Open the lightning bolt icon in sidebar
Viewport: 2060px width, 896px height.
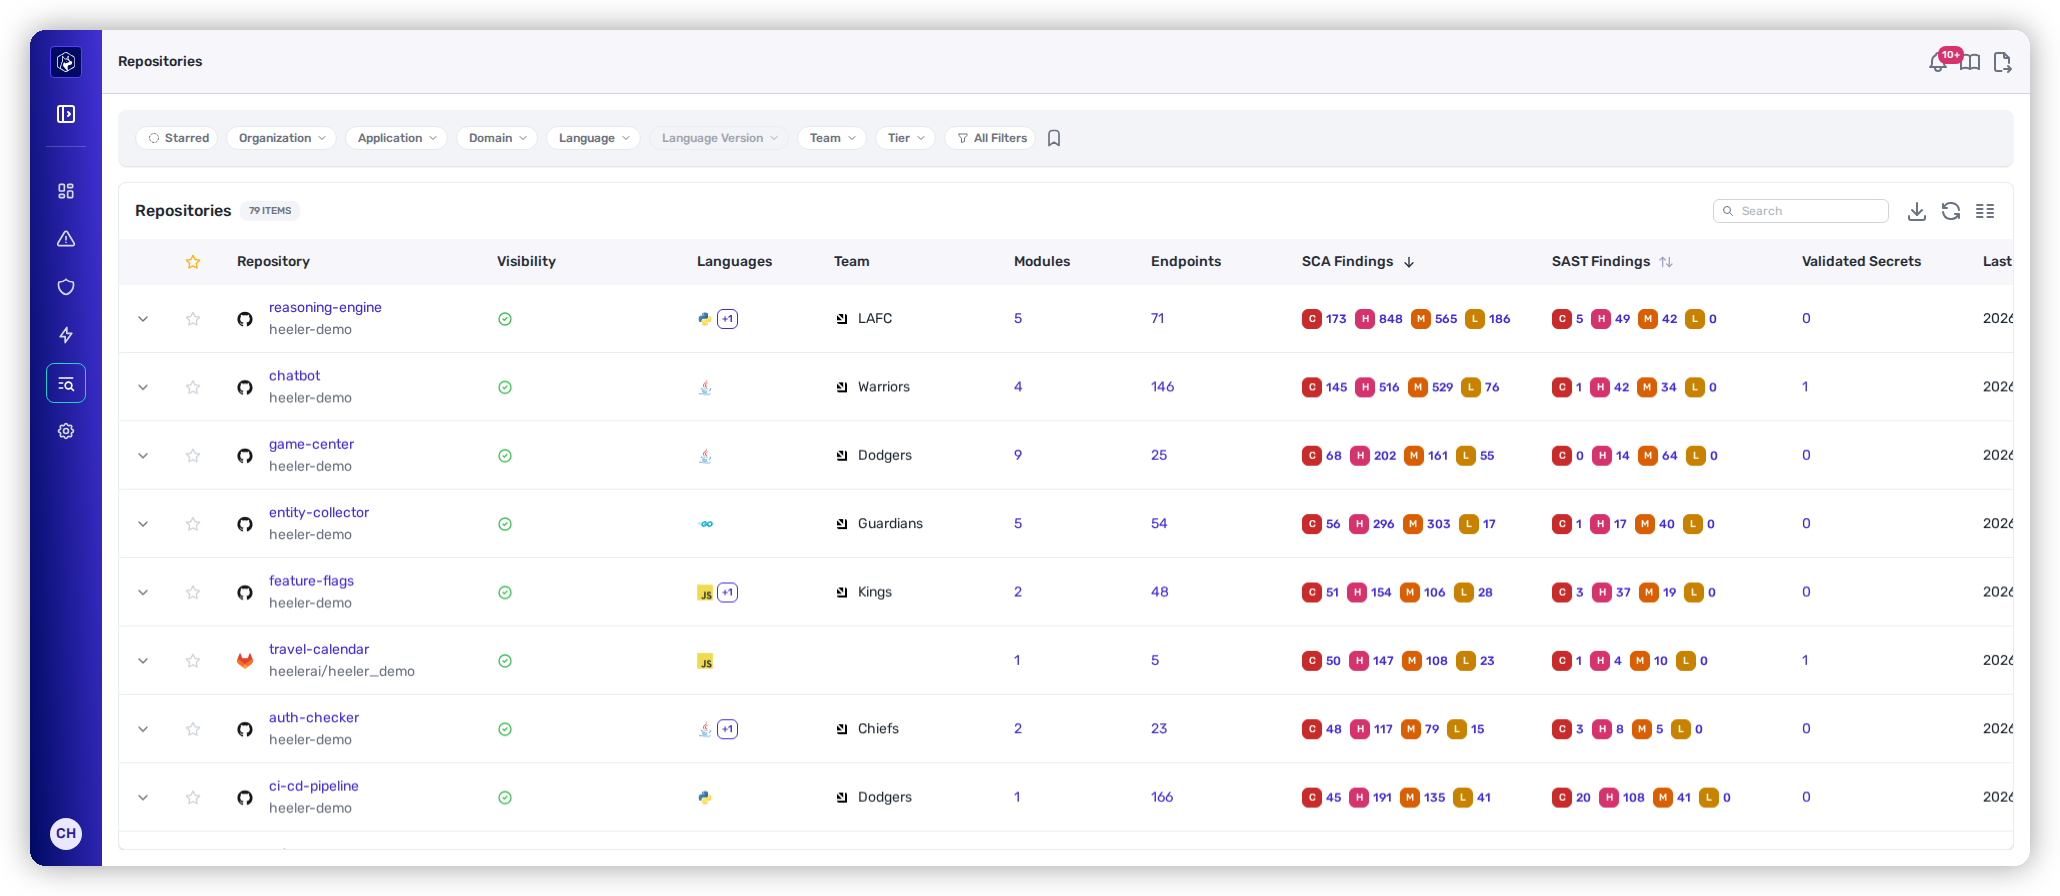(66, 335)
